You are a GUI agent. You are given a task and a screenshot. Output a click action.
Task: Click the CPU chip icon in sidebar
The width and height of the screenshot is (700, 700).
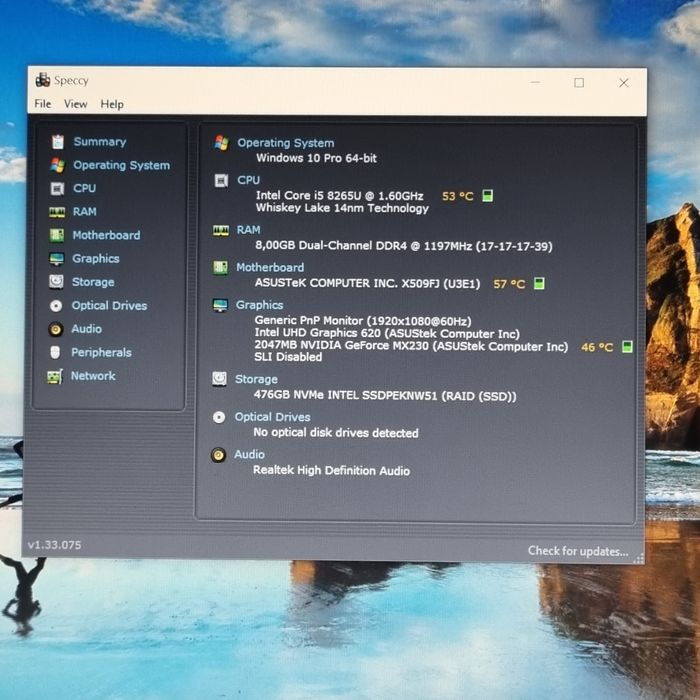tap(57, 188)
